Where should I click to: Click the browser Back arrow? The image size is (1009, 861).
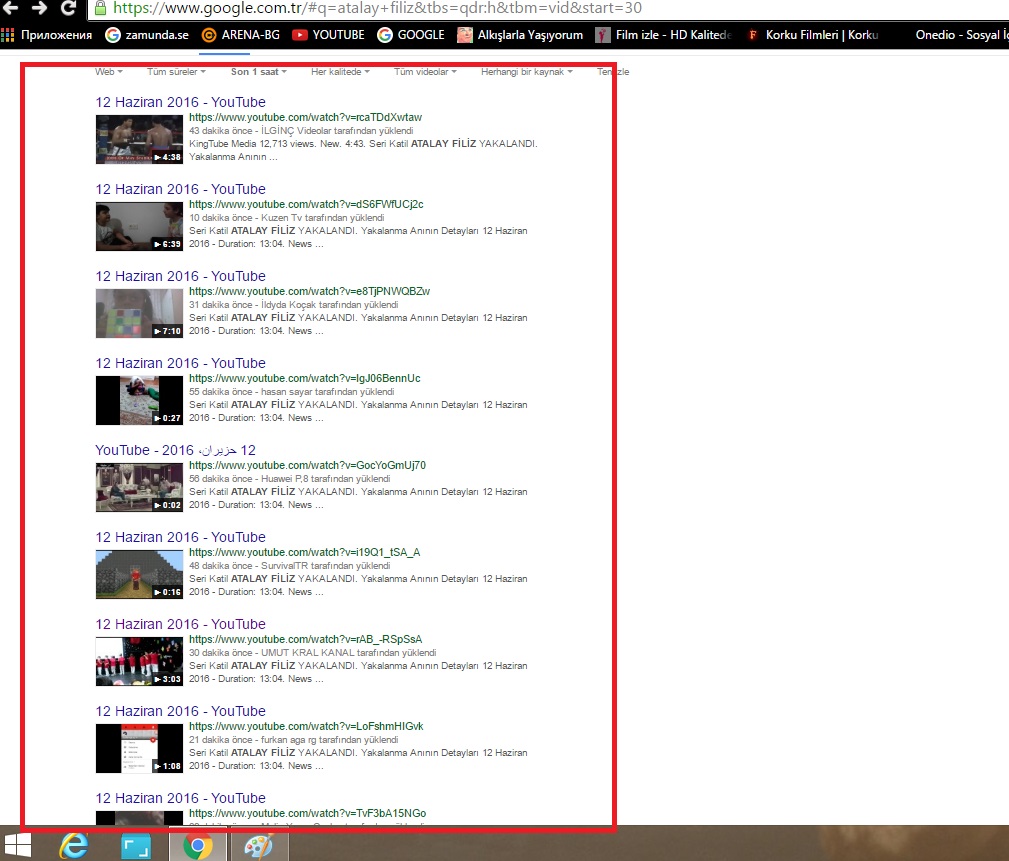pyautogui.click(x=10, y=8)
